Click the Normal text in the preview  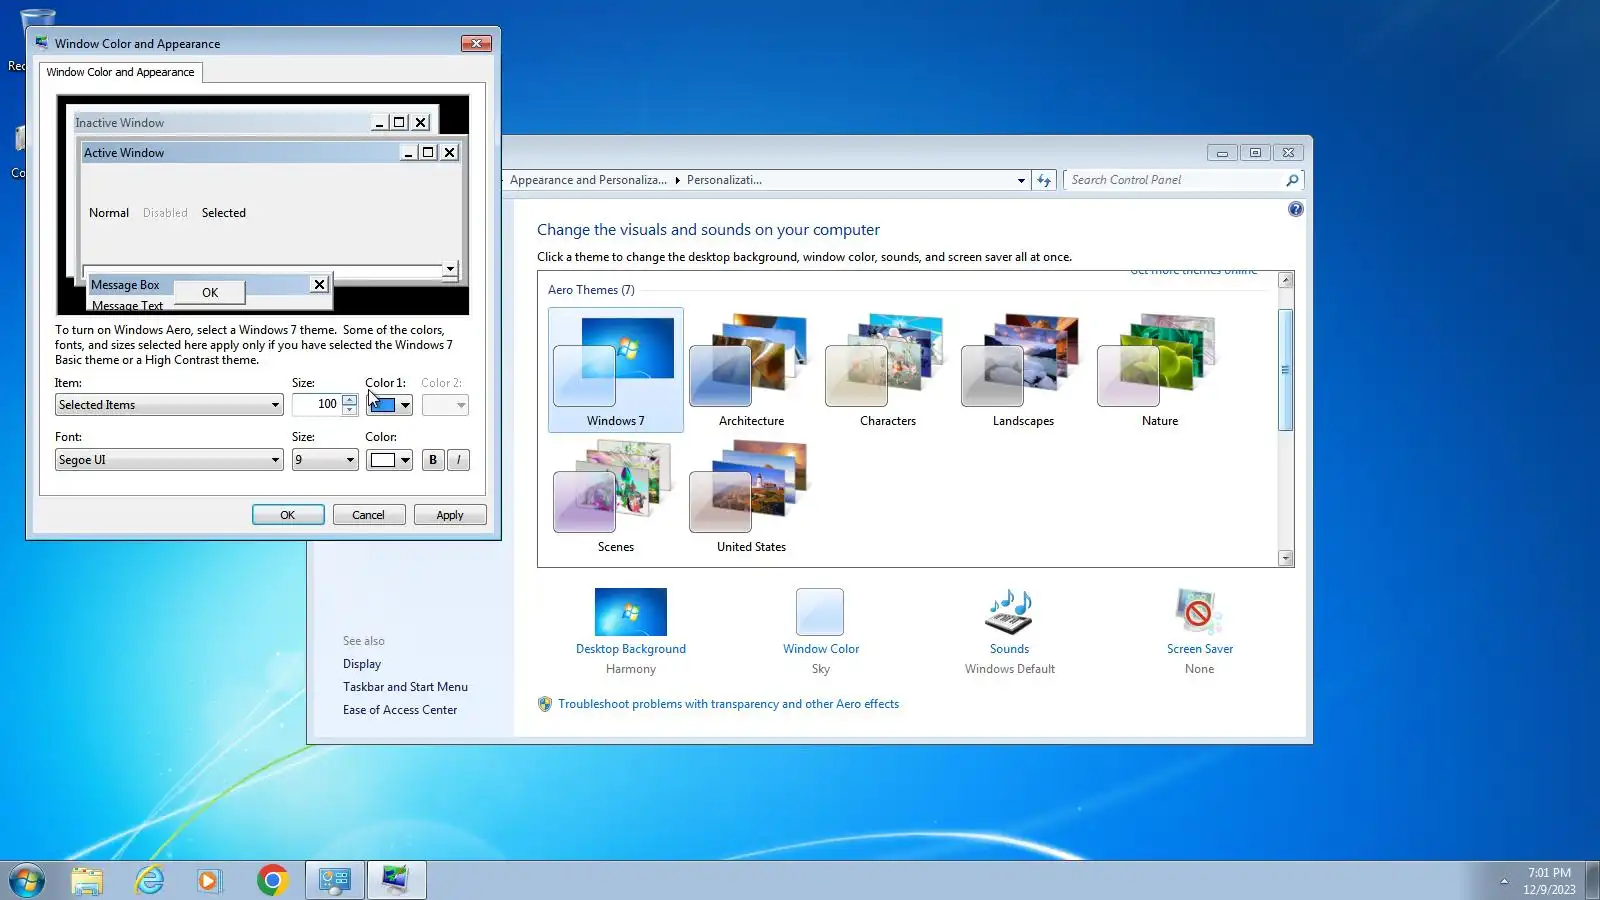pyautogui.click(x=109, y=213)
